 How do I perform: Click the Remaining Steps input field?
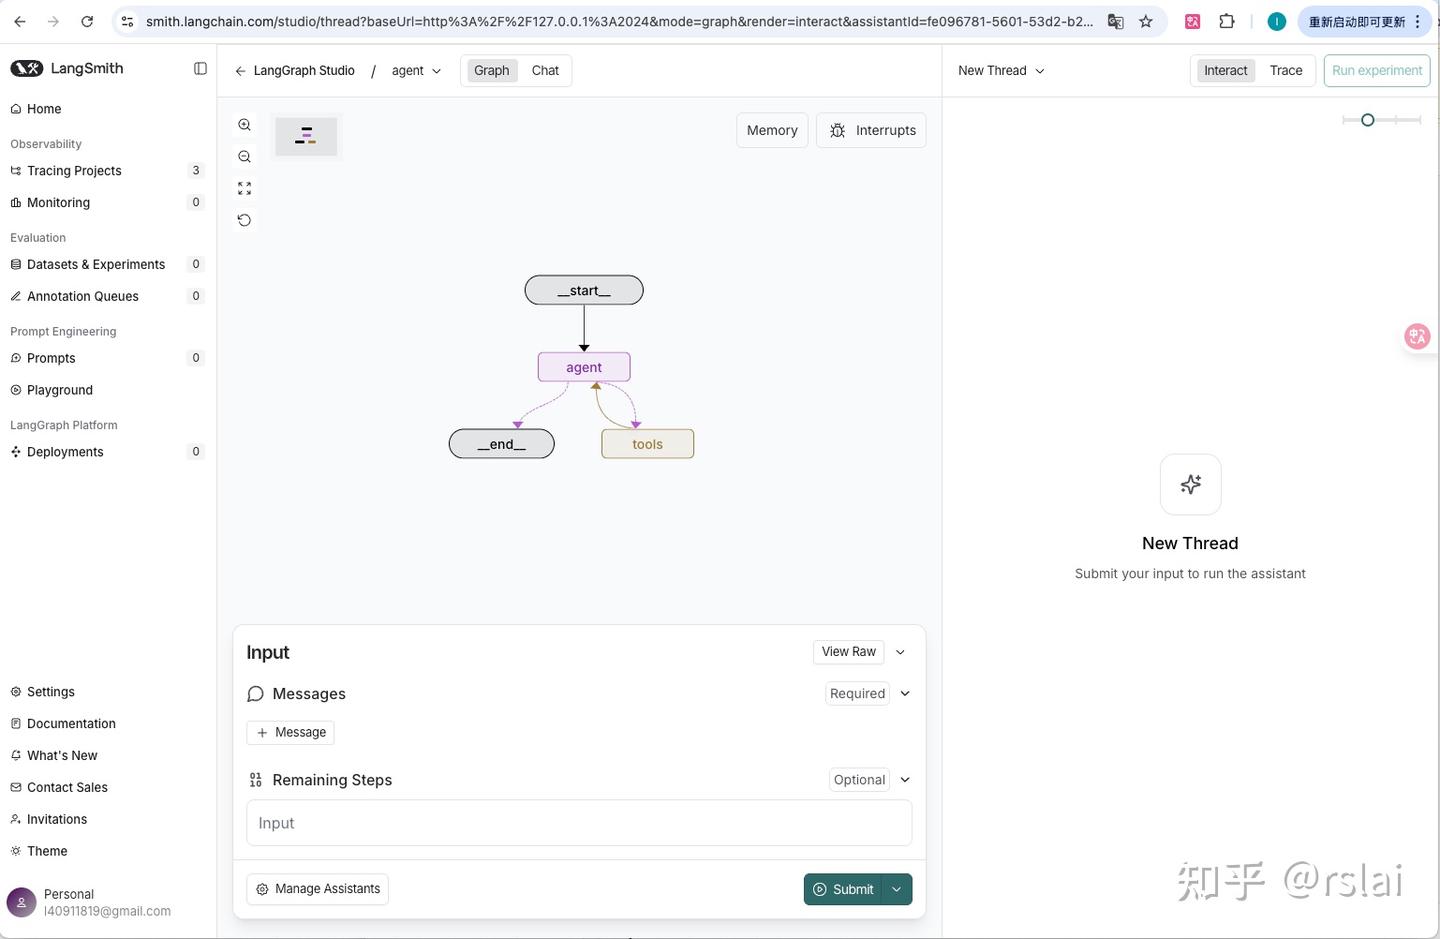pos(579,823)
